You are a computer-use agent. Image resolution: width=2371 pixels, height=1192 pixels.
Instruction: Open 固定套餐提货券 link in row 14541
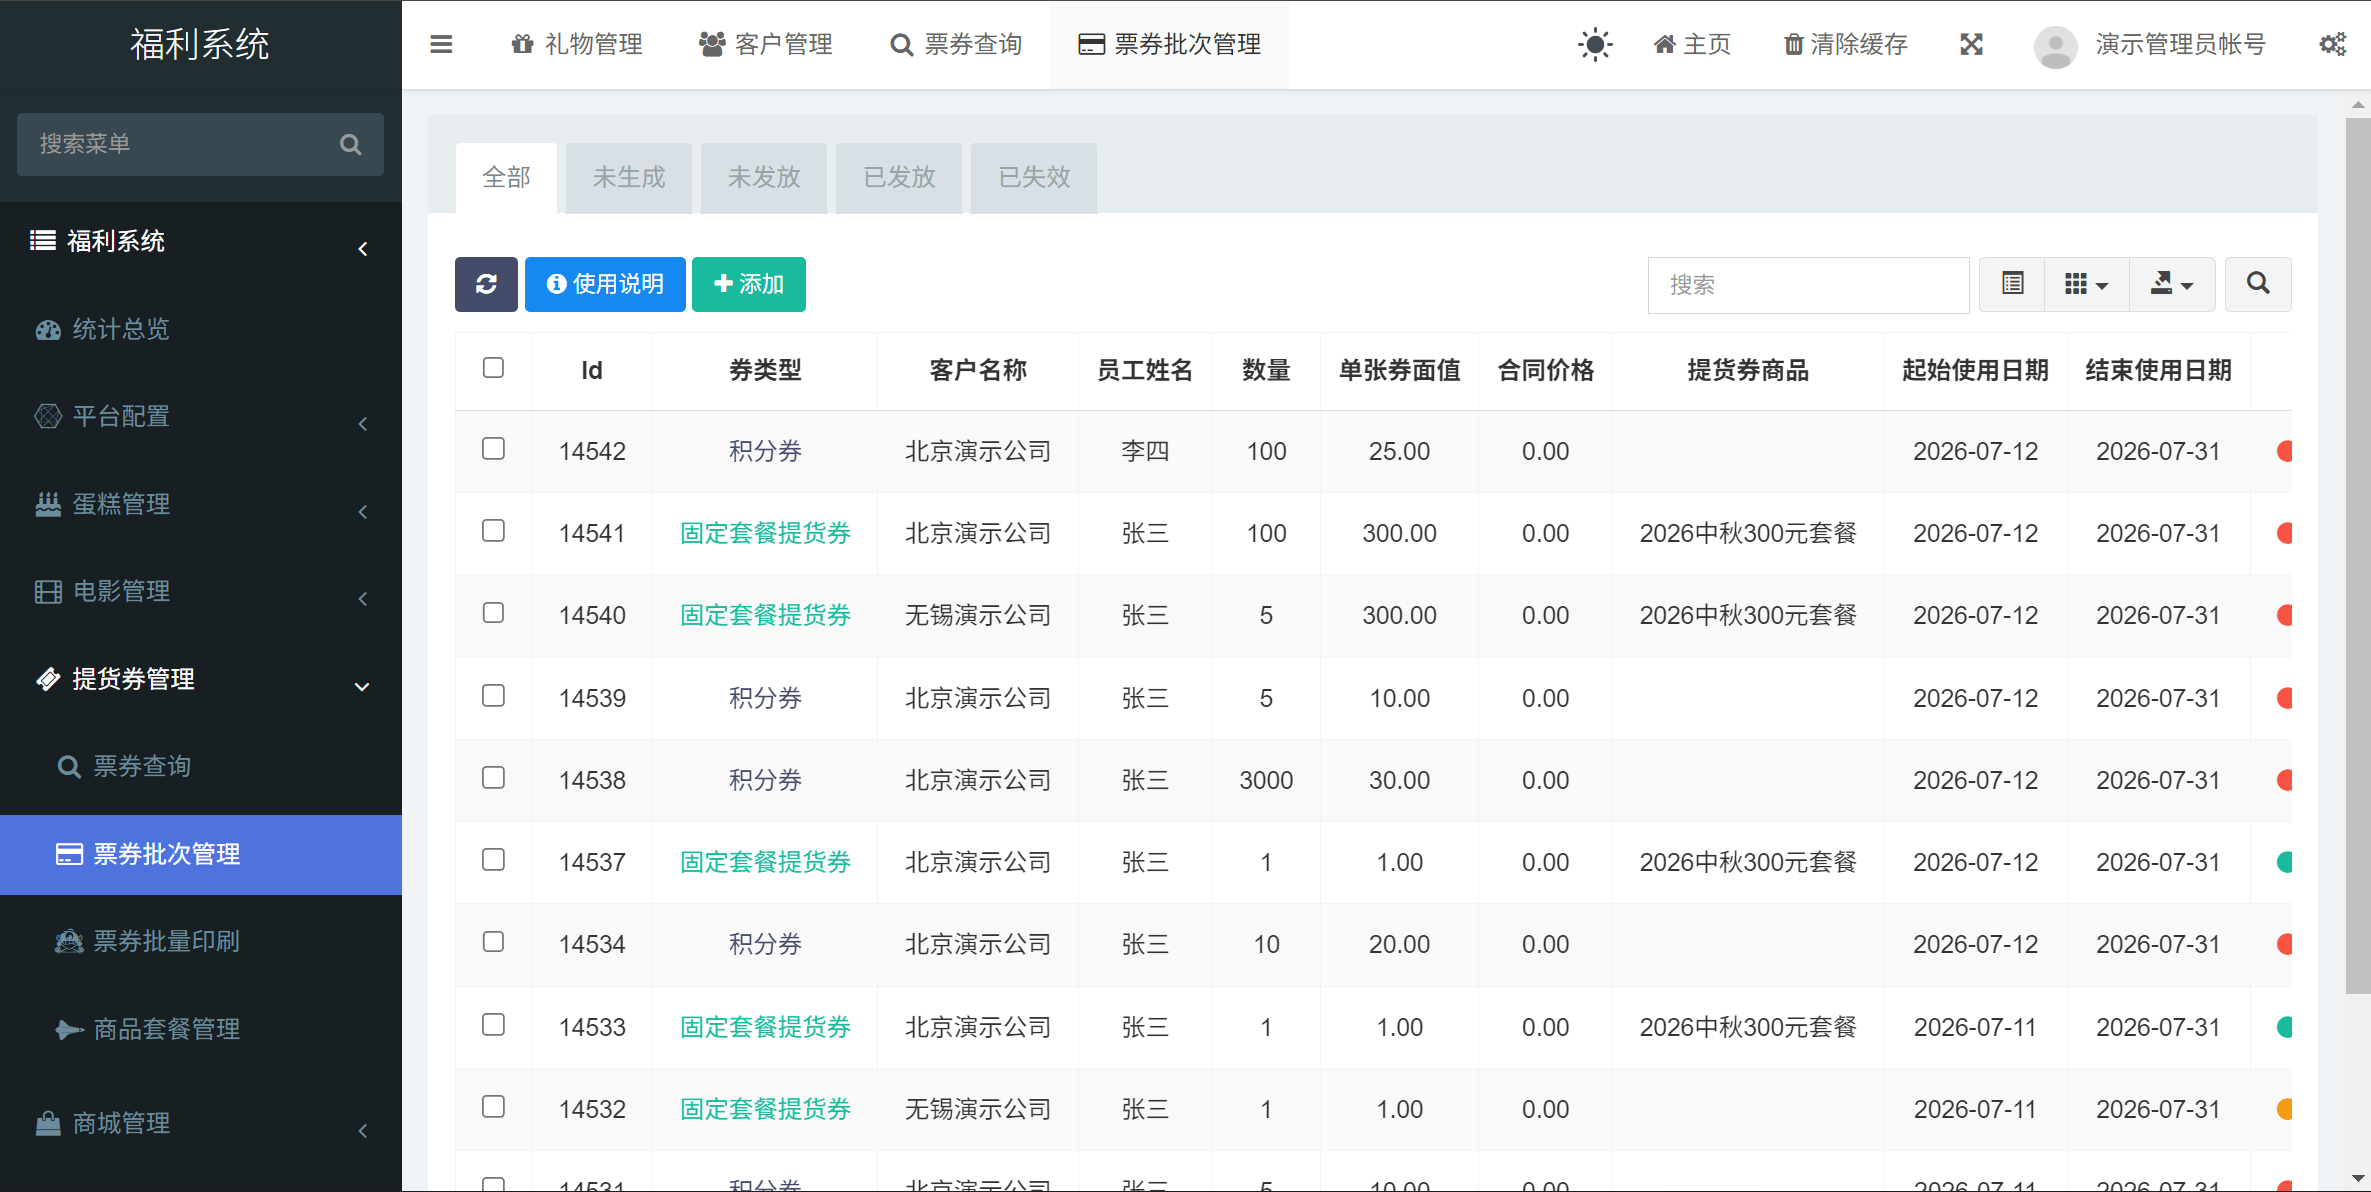click(765, 533)
